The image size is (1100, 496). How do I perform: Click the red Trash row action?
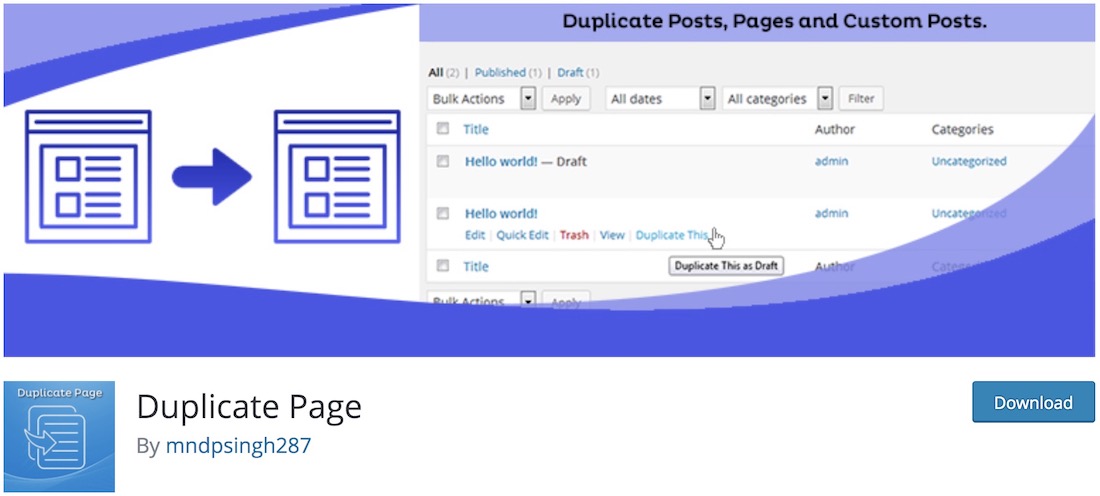(x=574, y=235)
